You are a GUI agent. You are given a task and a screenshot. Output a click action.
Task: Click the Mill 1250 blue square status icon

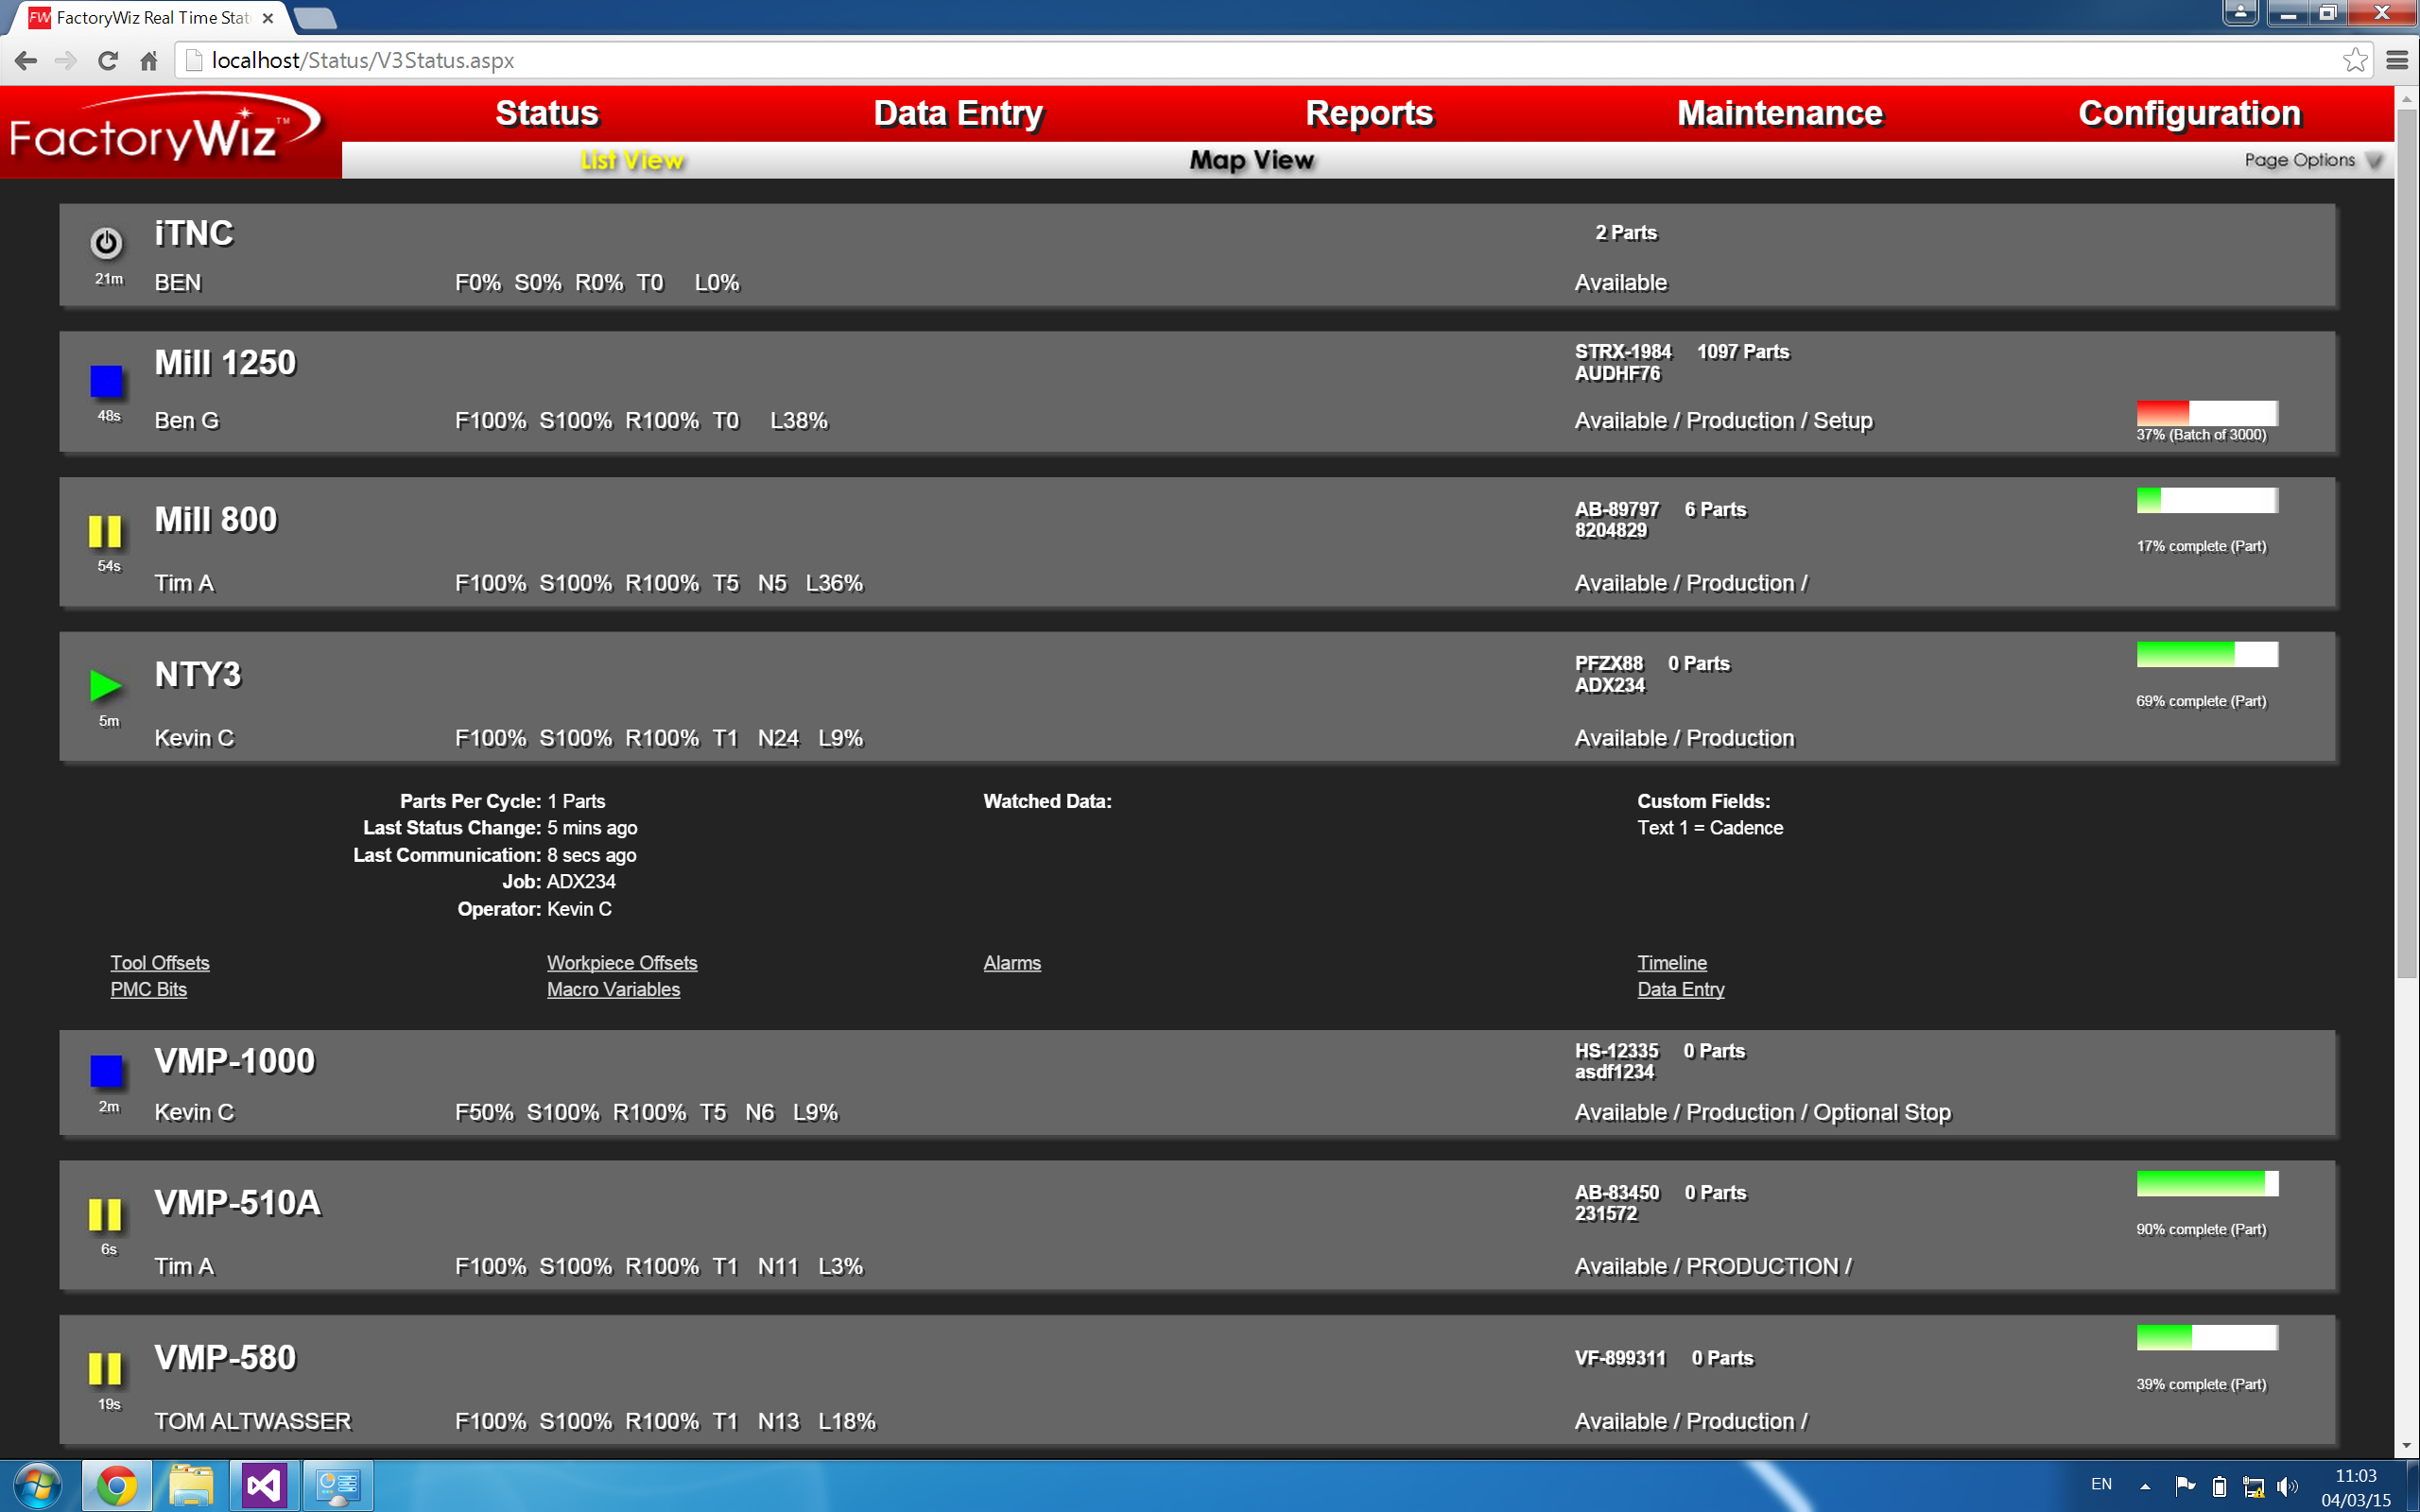[106, 381]
